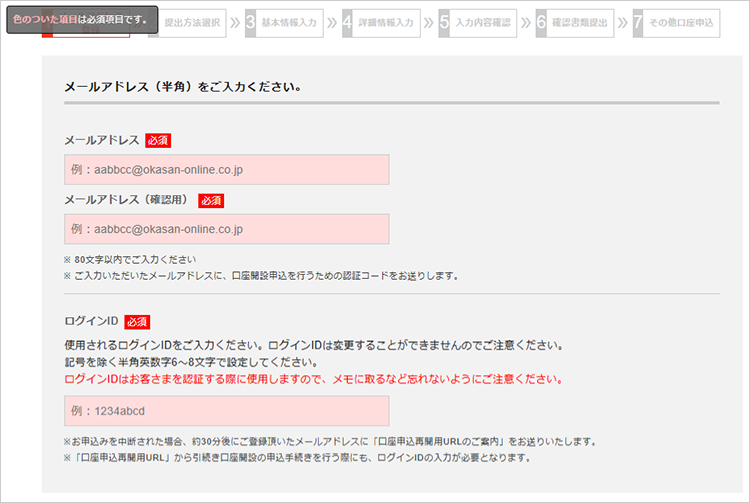Focus the ログインID input field

point(227,411)
